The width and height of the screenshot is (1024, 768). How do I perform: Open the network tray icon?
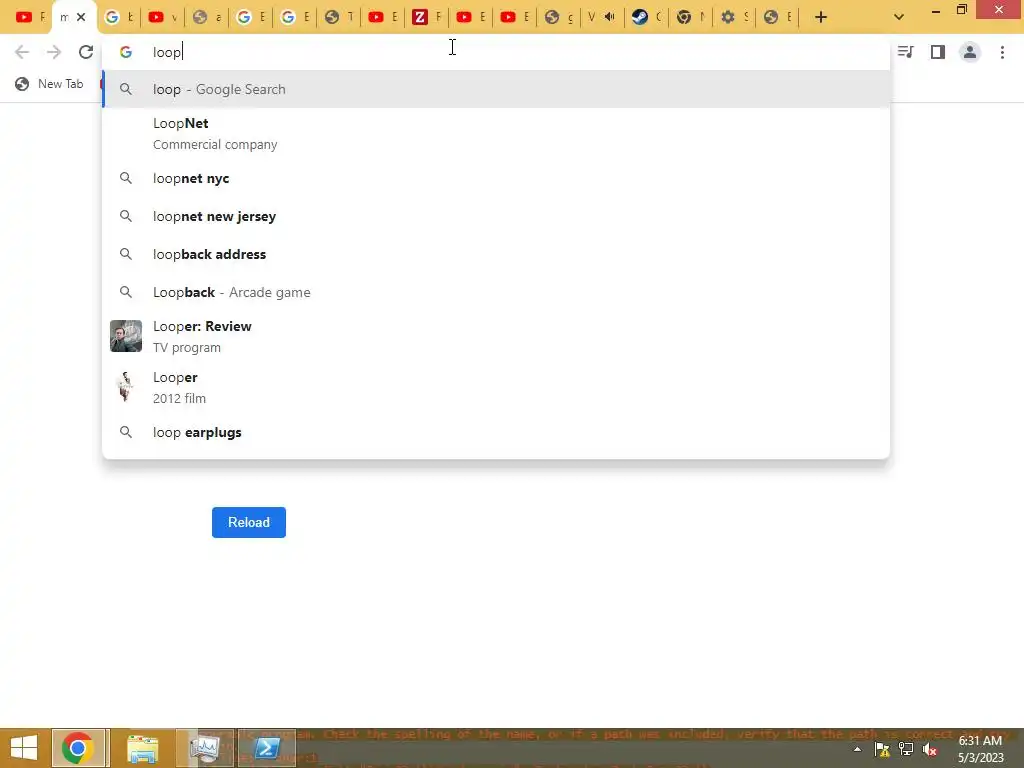click(906, 749)
